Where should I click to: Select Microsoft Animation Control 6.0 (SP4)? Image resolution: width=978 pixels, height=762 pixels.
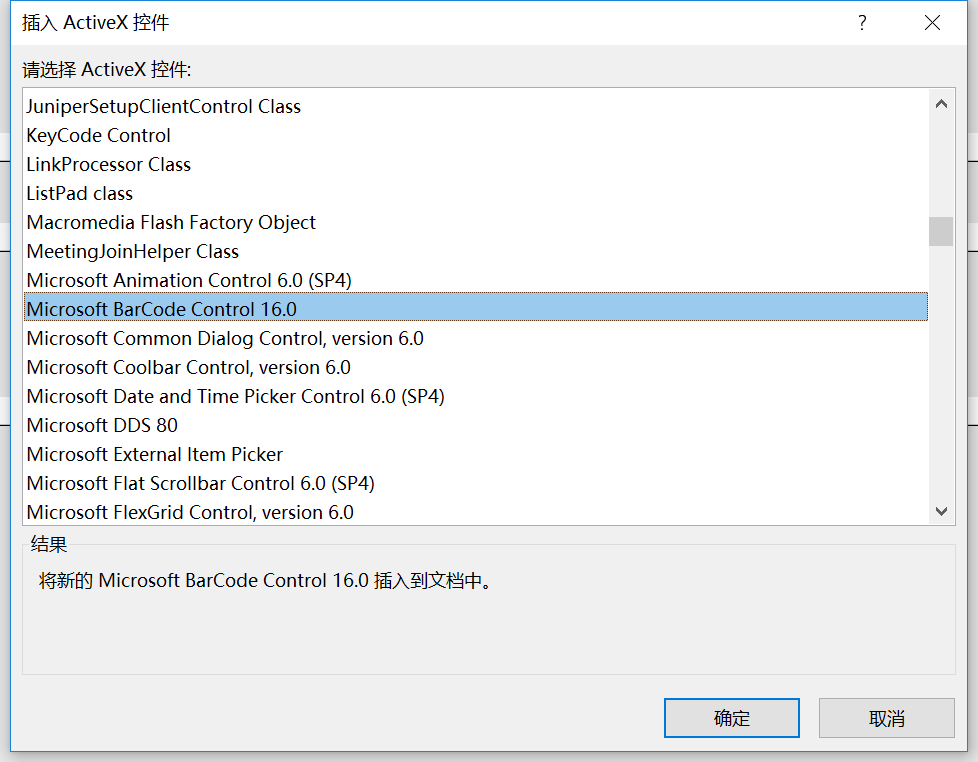point(476,281)
